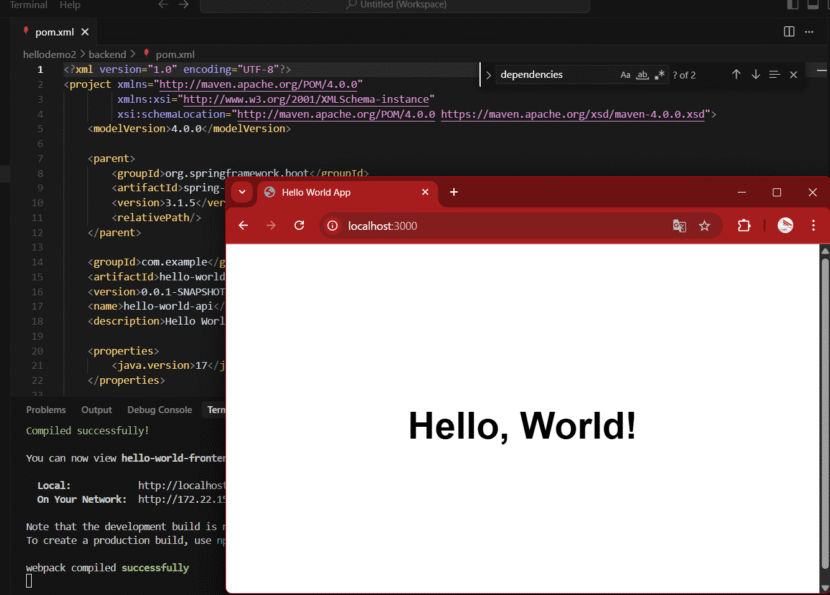
Task: Switch to the Debug Console panel tab
Action: pos(159,410)
